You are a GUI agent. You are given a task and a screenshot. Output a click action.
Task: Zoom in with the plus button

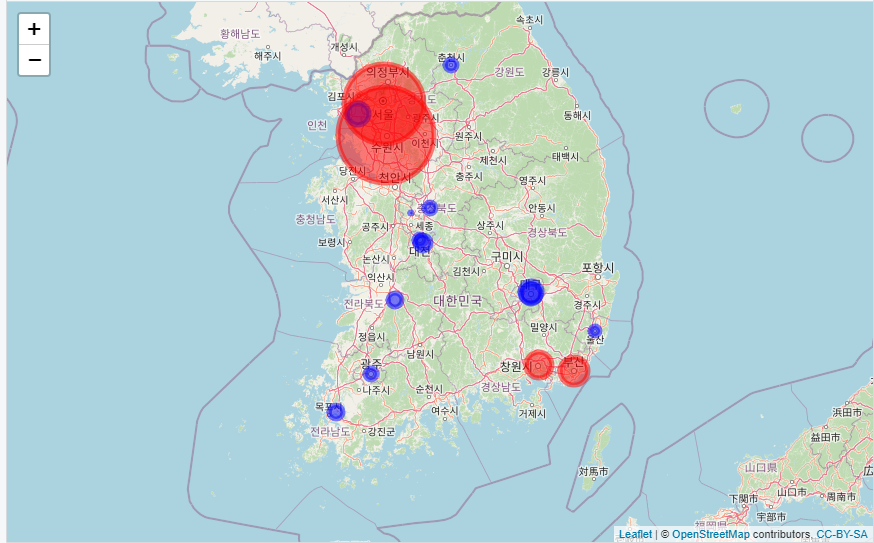pos(34,29)
